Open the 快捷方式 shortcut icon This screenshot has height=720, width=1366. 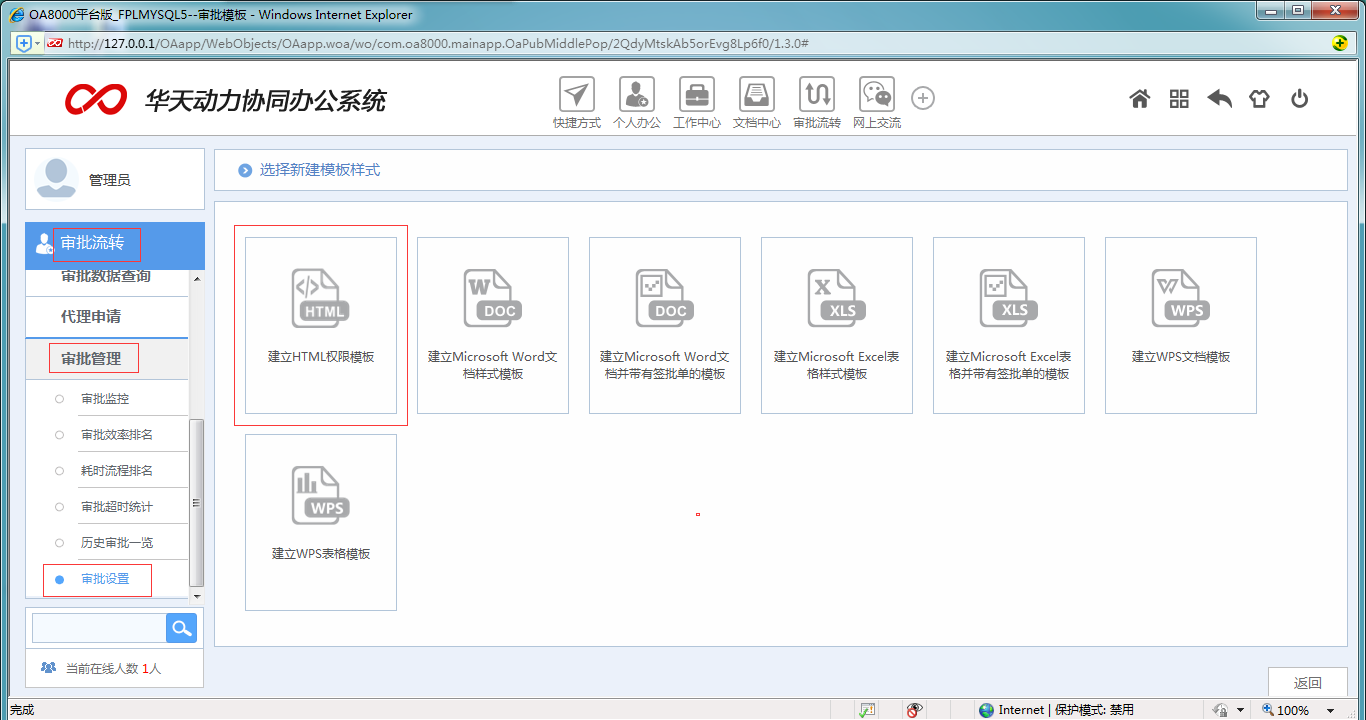point(576,100)
